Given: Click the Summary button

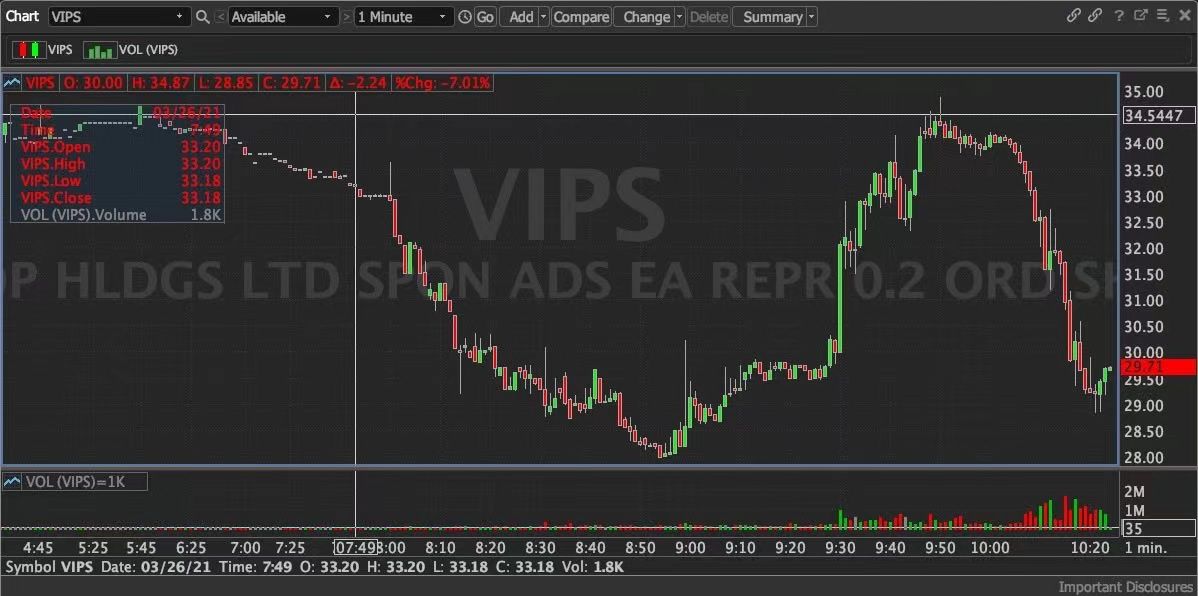Looking at the screenshot, I should tap(770, 17).
